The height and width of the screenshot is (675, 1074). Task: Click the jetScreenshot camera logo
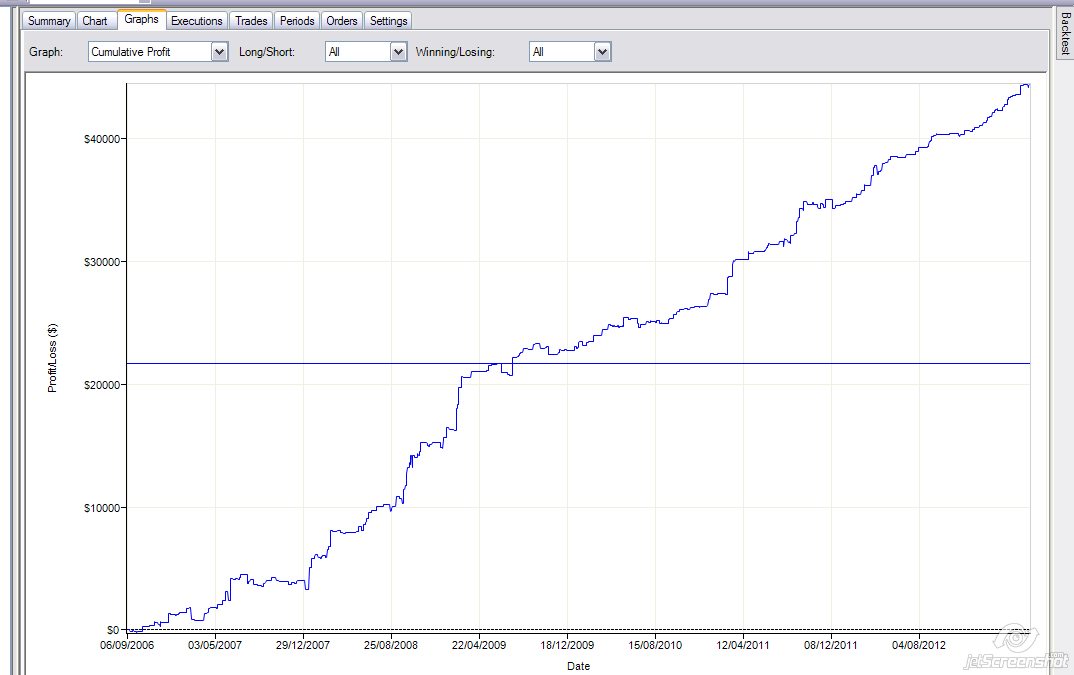(x=1015, y=637)
